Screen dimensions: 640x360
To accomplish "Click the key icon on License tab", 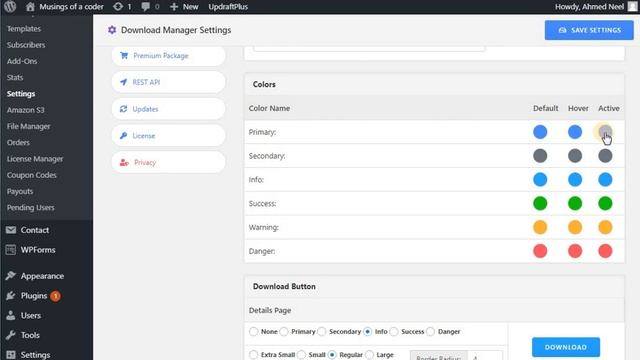I will click(x=123, y=136).
